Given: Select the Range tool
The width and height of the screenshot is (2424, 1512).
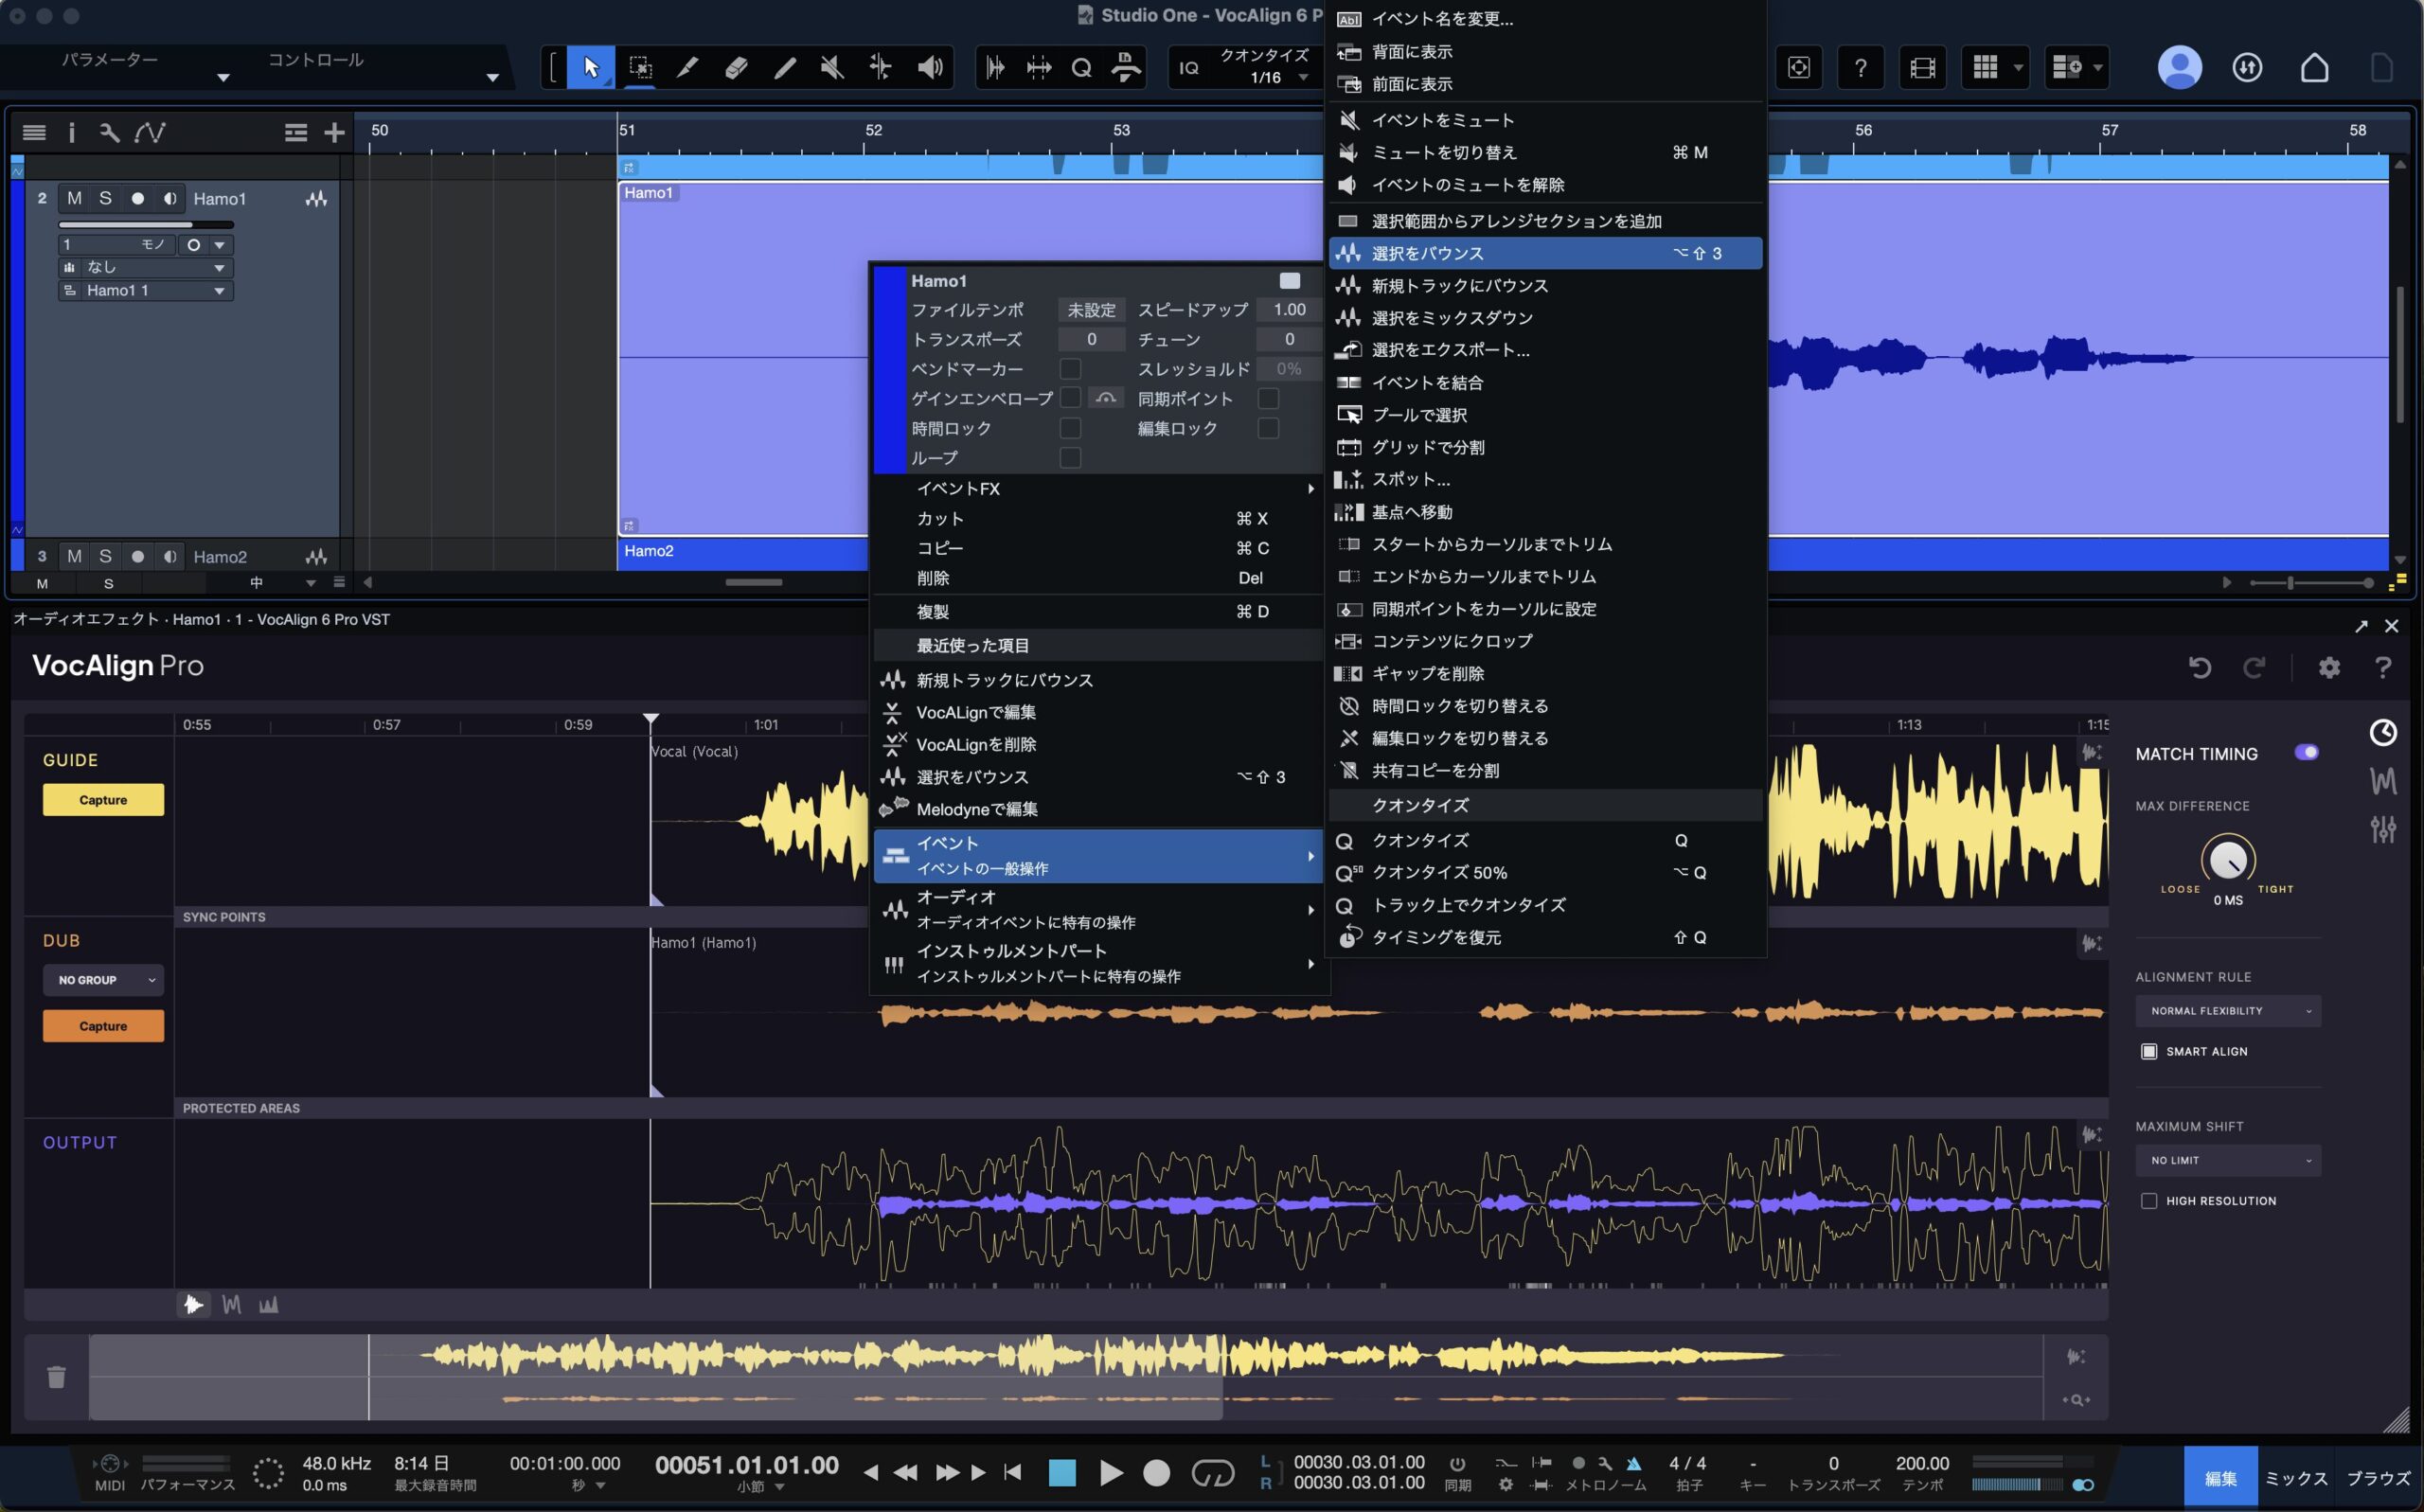Looking at the screenshot, I should pyautogui.click(x=640, y=67).
